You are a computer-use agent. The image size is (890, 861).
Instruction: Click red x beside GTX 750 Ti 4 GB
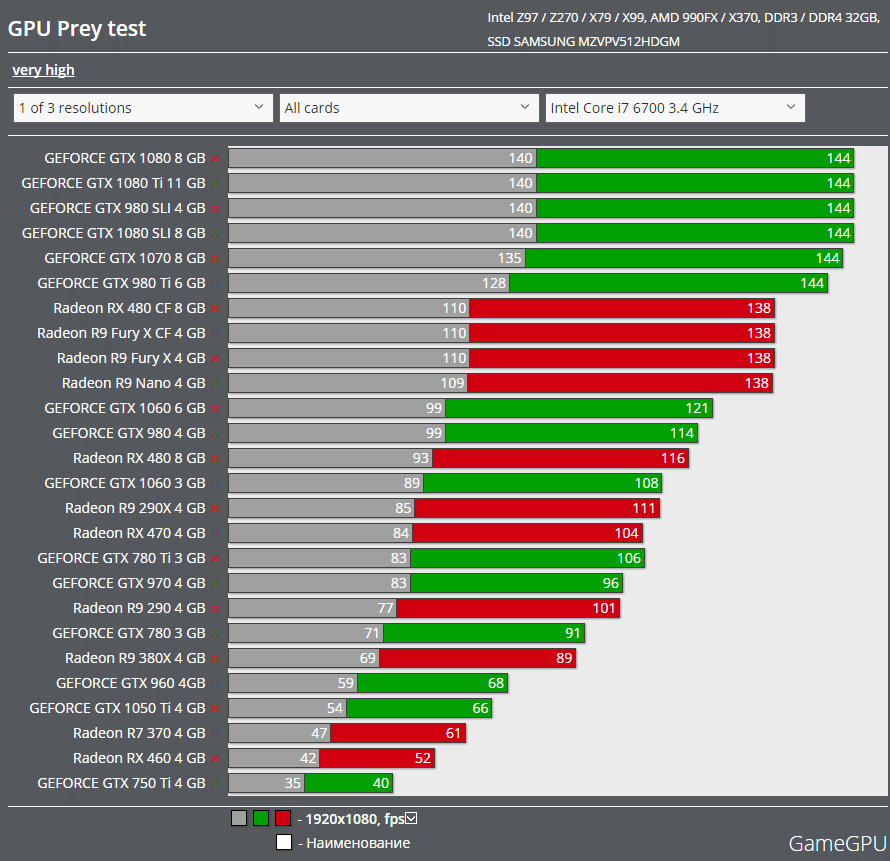tap(215, 783)
